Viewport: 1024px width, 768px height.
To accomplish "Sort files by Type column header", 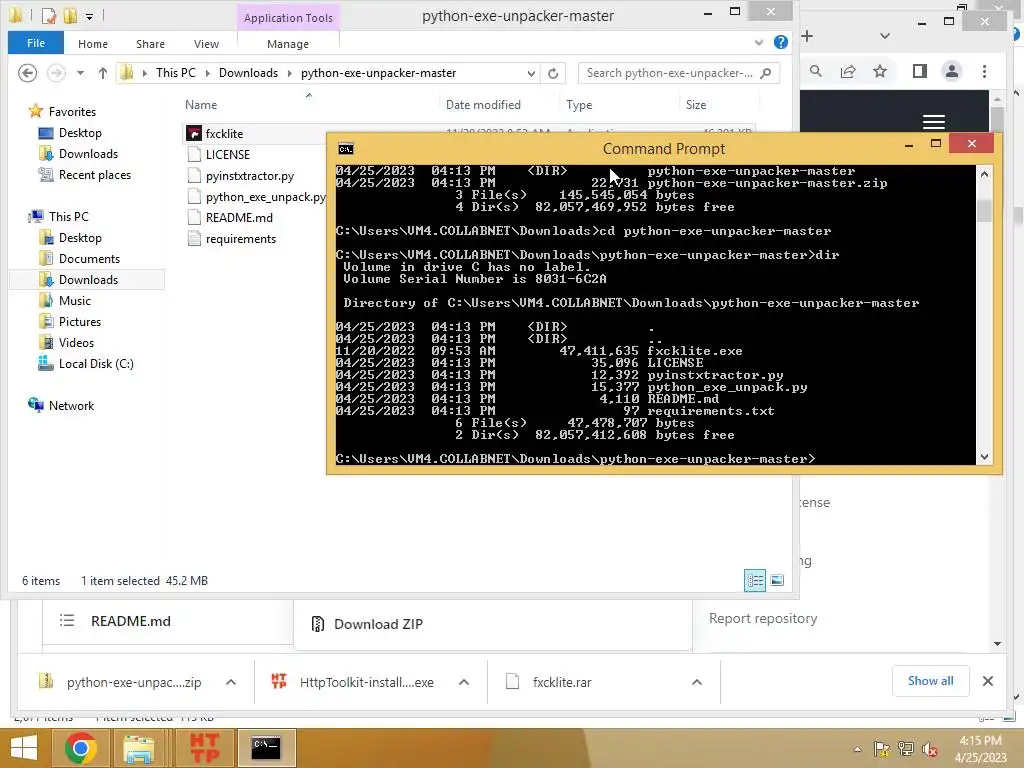I will pyautogui.click(x=579, y=104).
